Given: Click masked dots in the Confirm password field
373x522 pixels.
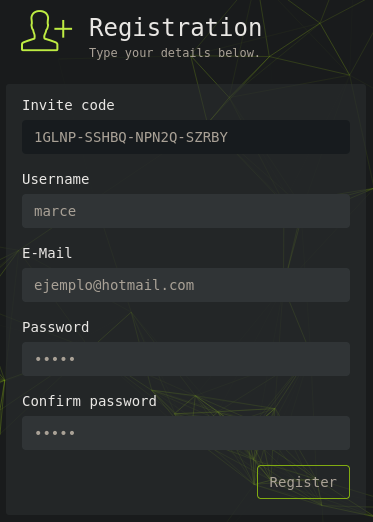Looking at the screenshot, I should [55, 433].
